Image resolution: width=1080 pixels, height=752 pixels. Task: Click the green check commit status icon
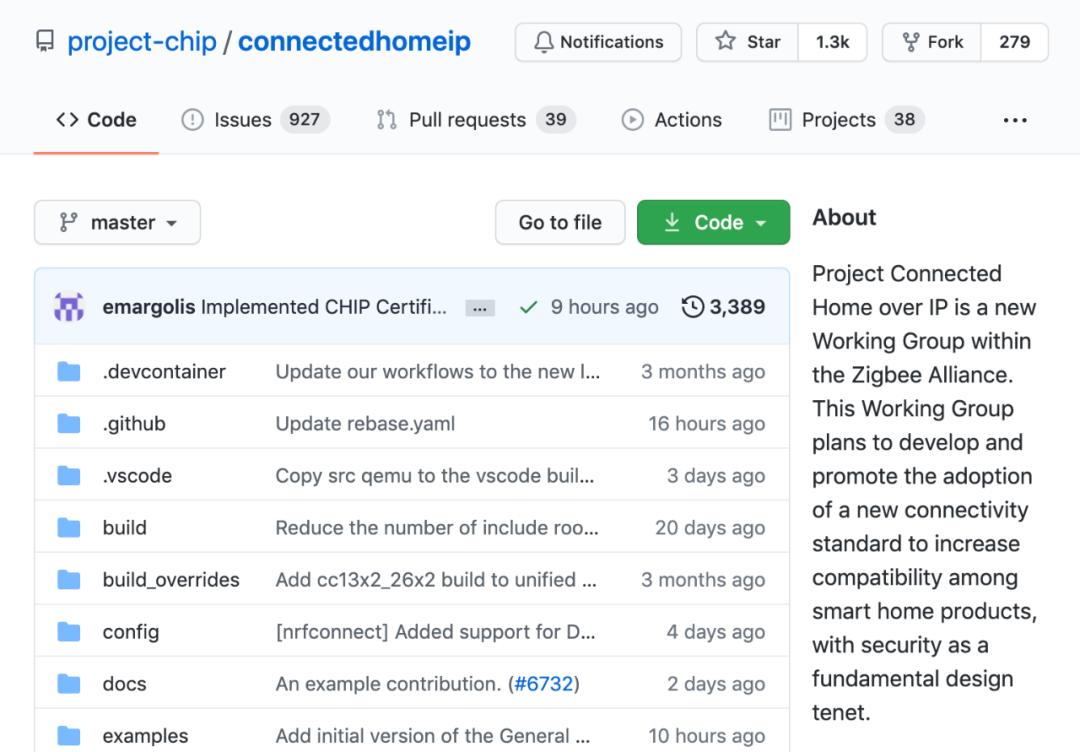click(x=529, y=308)
